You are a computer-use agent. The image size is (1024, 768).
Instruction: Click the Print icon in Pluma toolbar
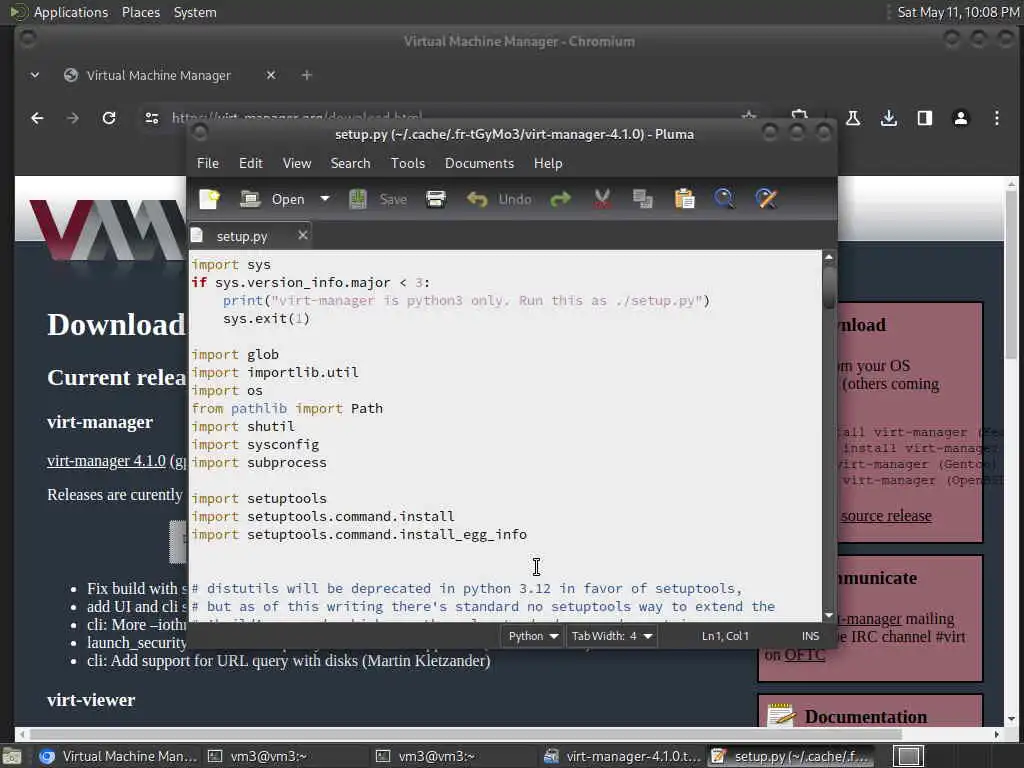[436, 199]
